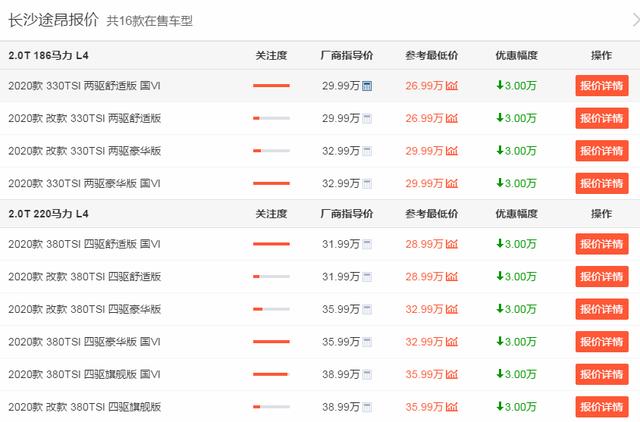This screenshot has width=640, height=422.
Task: Open calculator icon for 380TSI 四驱旗舰版 国VI
Action: (367, 375)
